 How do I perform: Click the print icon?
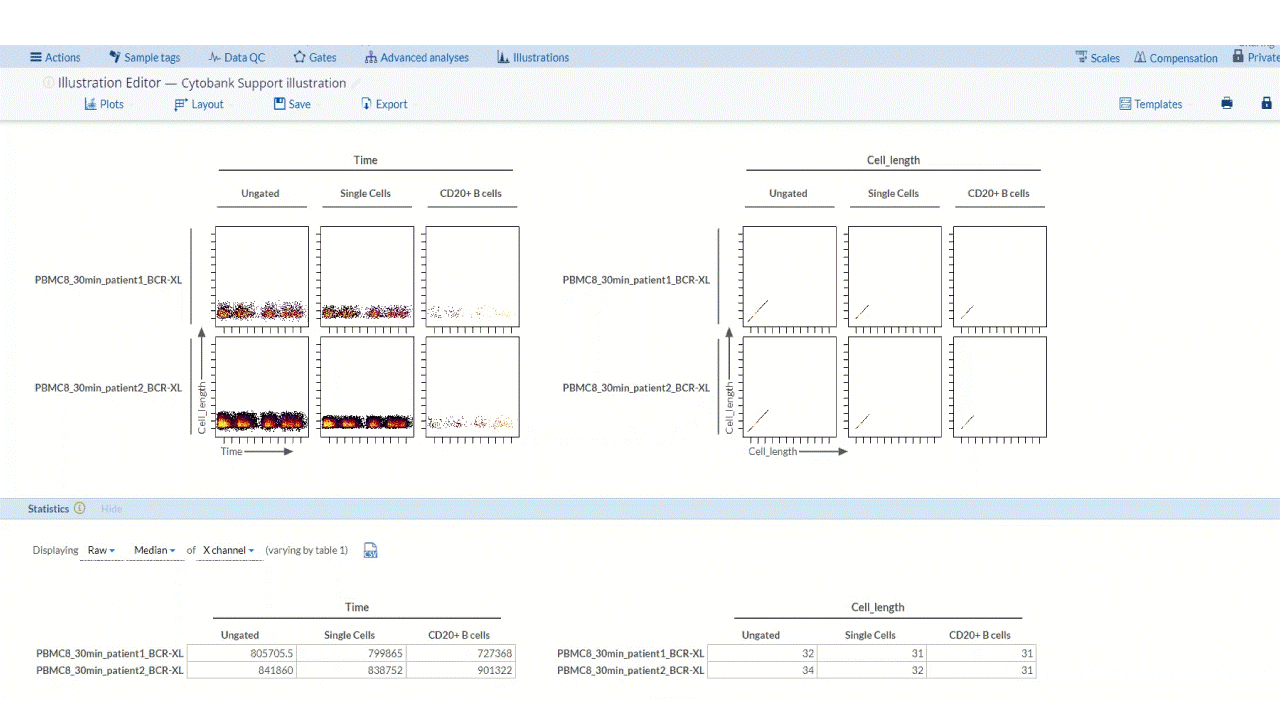[x=1227, y=104]
